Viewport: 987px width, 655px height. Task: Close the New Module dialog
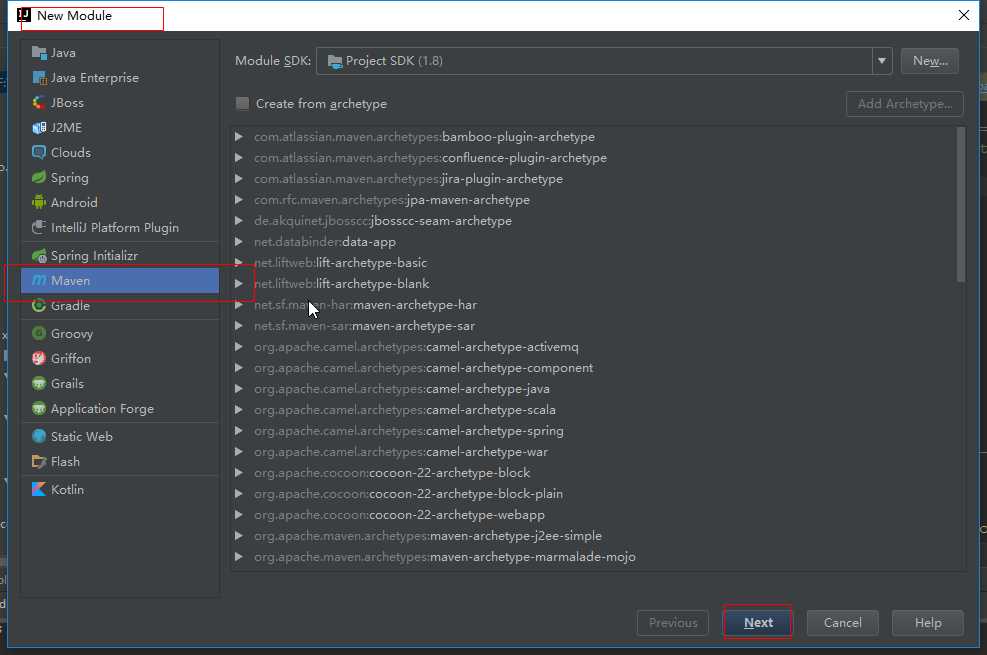[964, 15]
